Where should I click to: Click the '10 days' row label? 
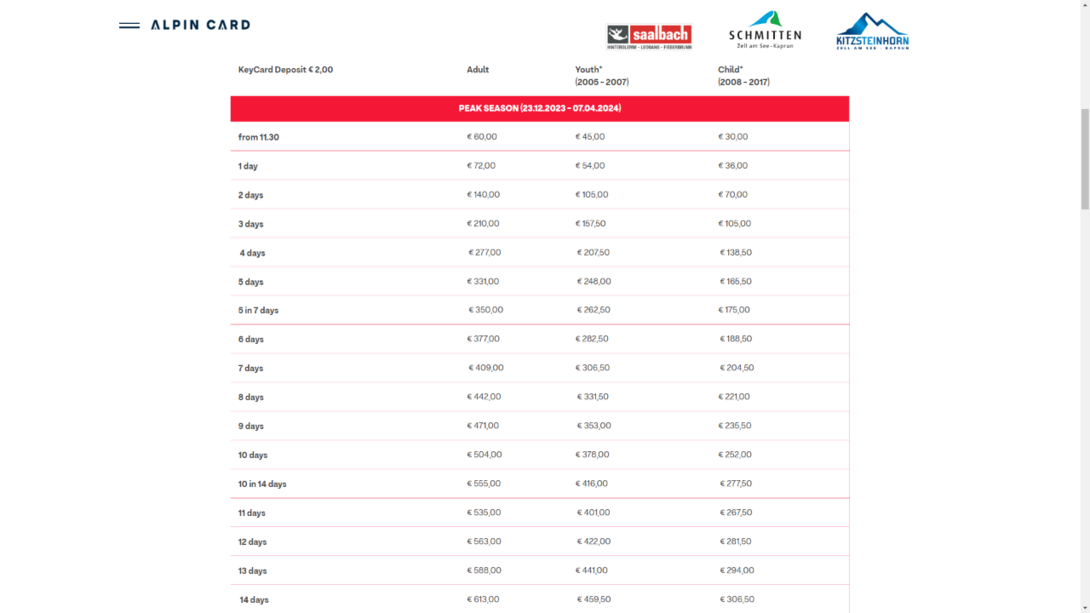pyautogui.click(x=253, y=455)
